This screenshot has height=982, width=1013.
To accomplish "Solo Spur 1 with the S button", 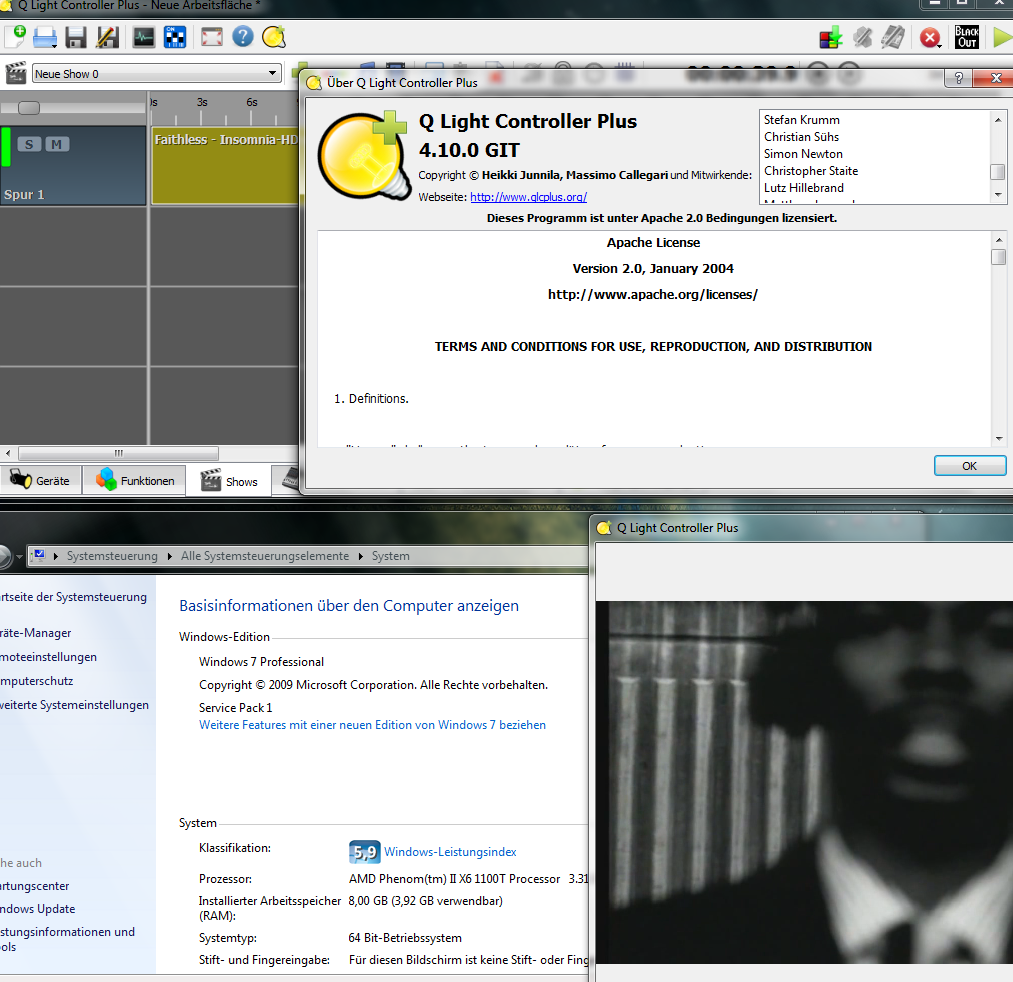I will point(29,144).
